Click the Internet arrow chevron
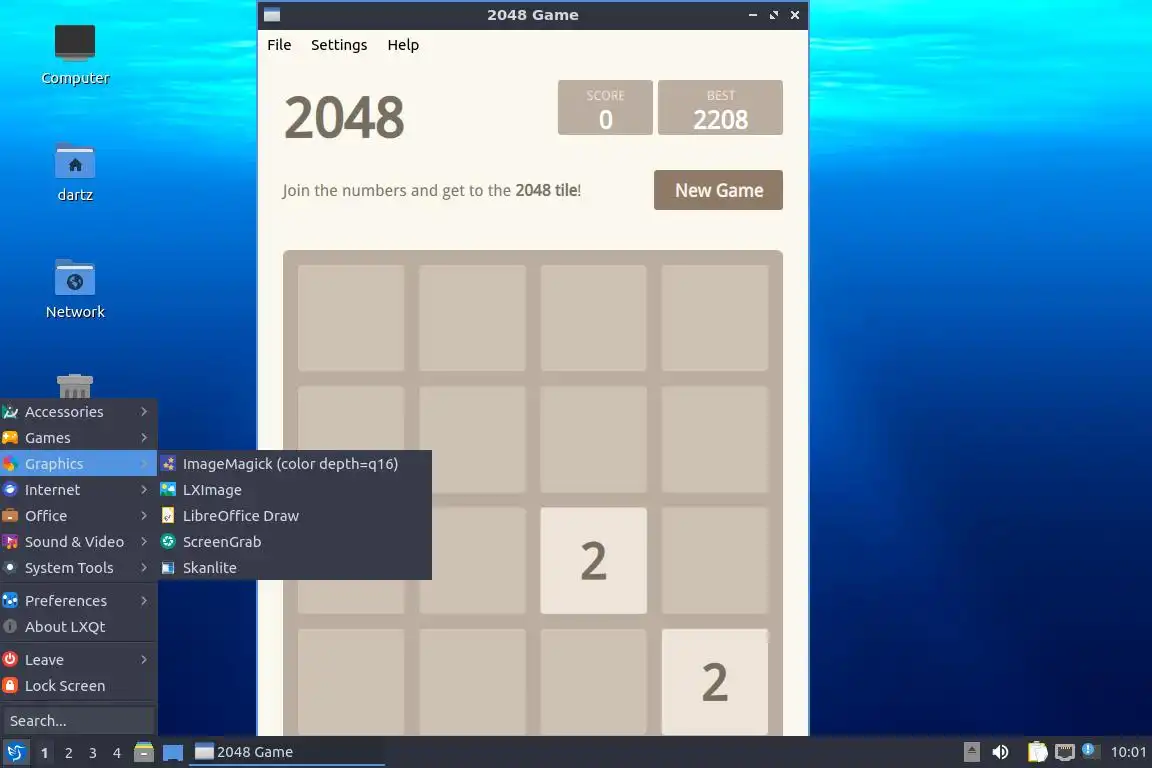1152x768 pixels. click(x=144, y=489)
